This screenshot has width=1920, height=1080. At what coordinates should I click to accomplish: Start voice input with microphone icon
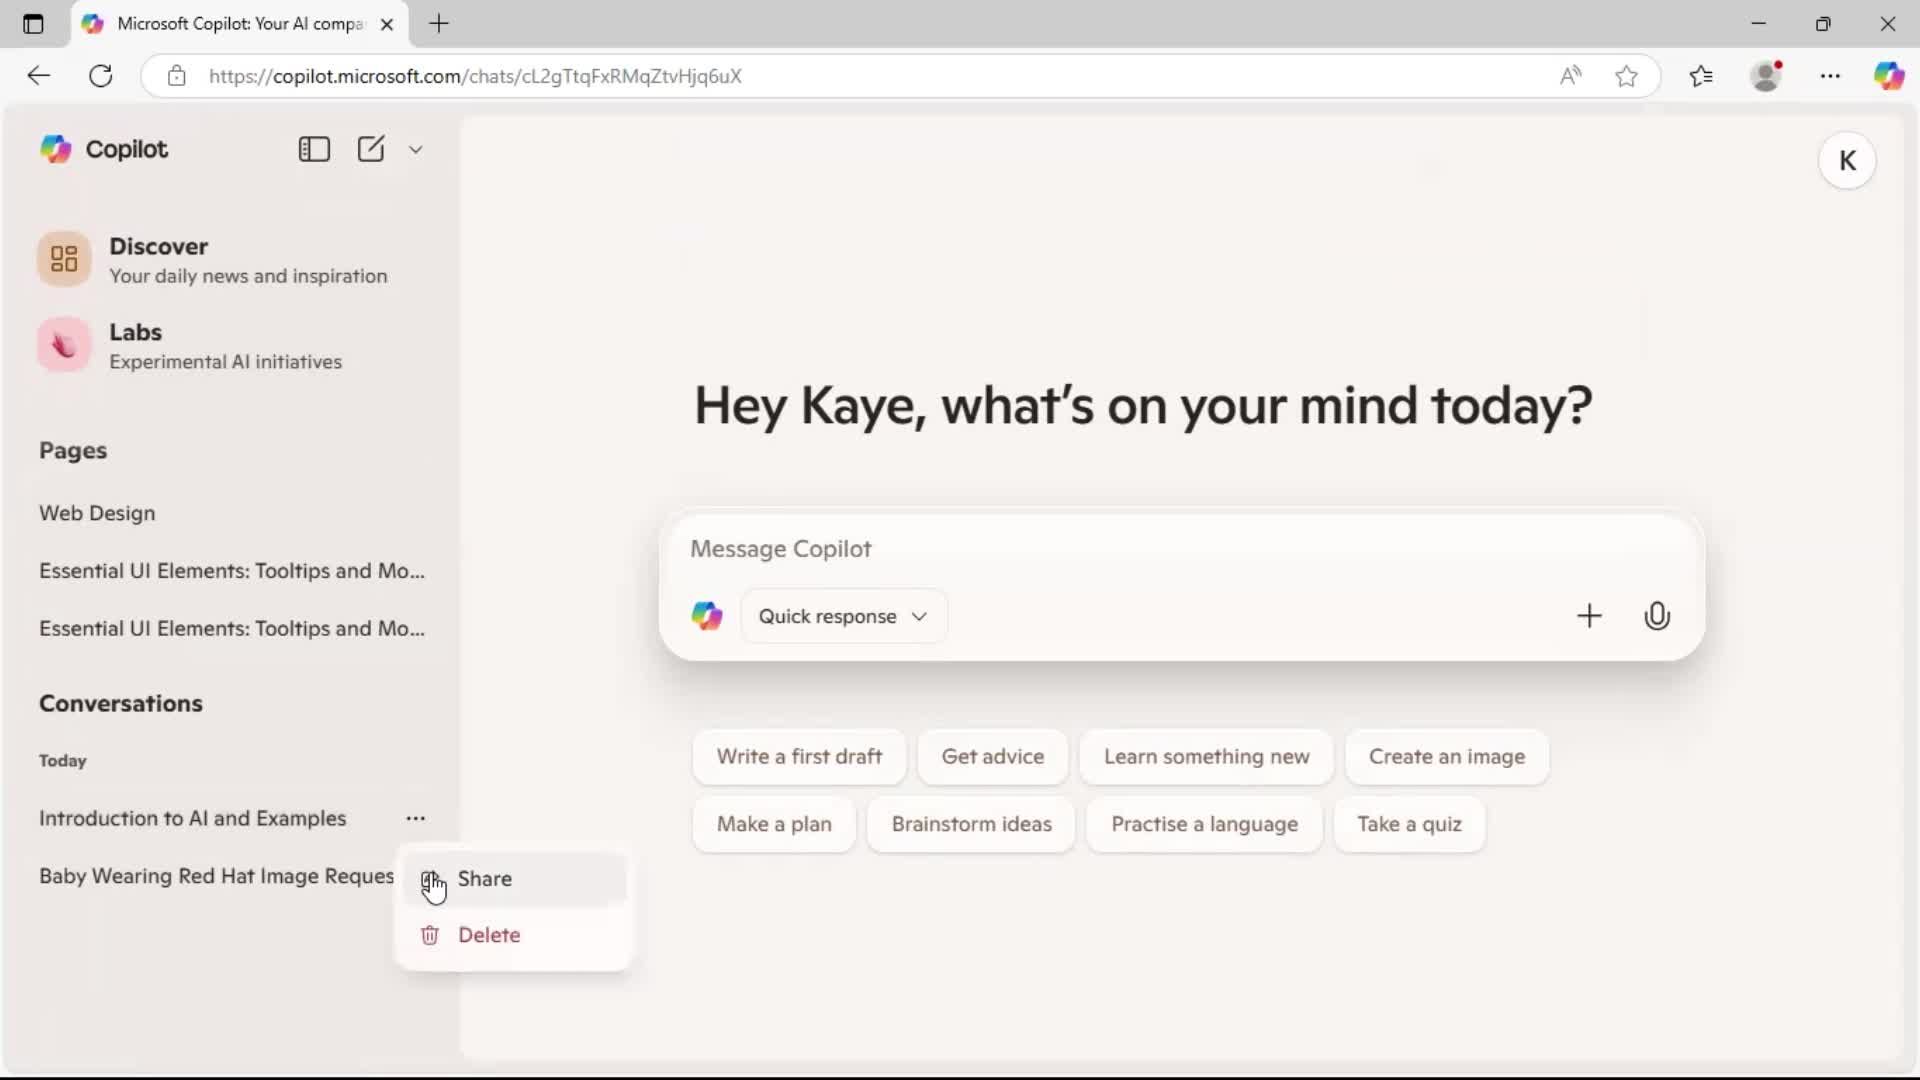1657,616
